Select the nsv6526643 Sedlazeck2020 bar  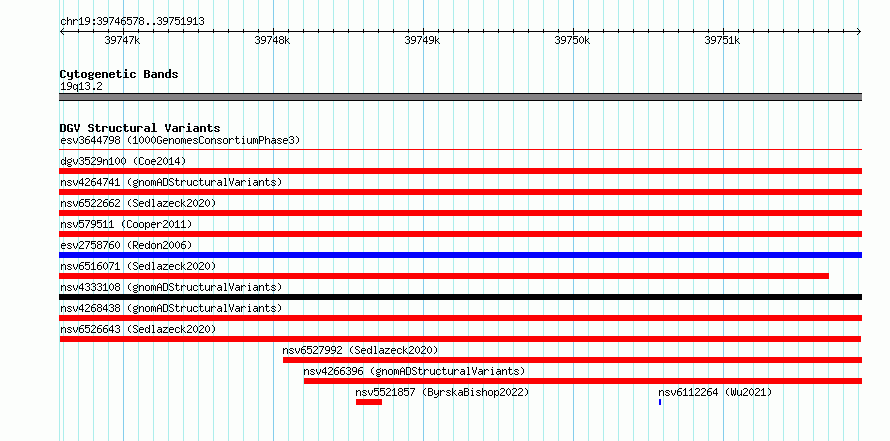(x=460, y=339)
